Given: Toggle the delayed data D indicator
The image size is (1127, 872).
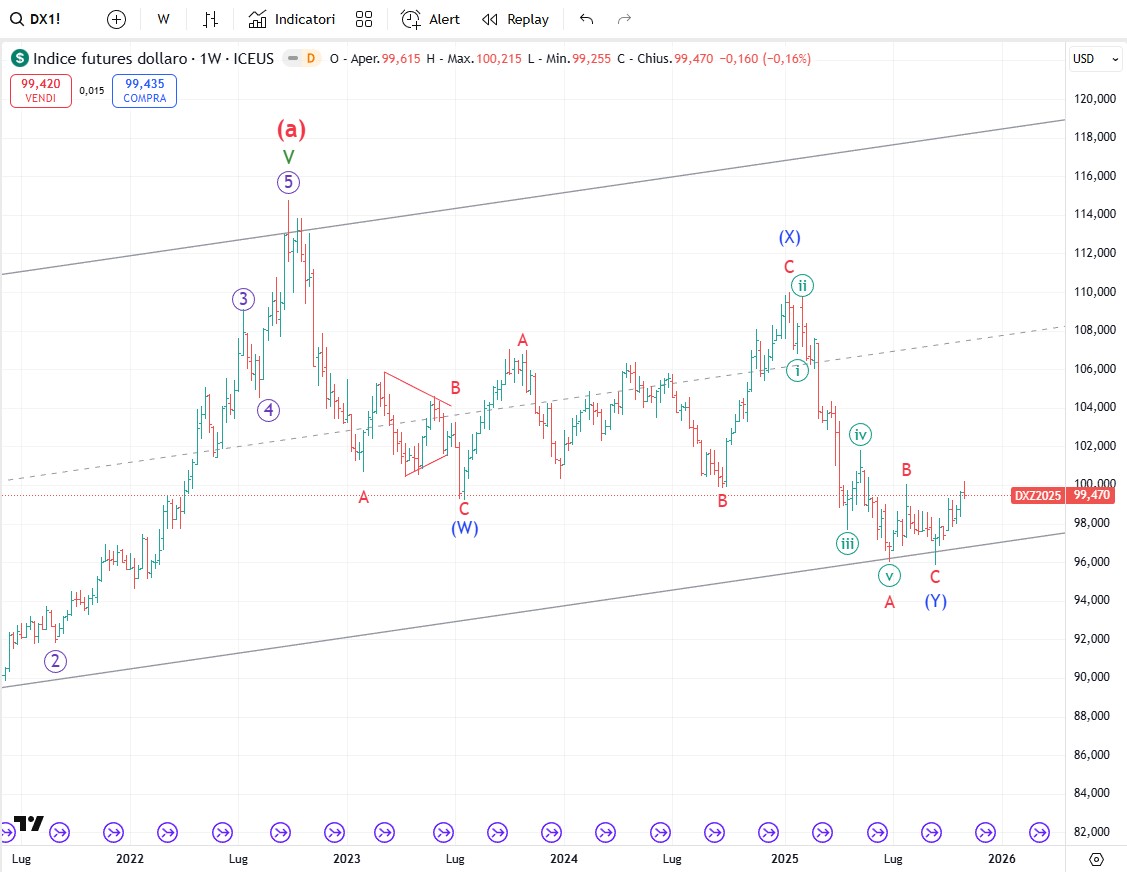Looking at the screenshot, I should click(310, 59).
